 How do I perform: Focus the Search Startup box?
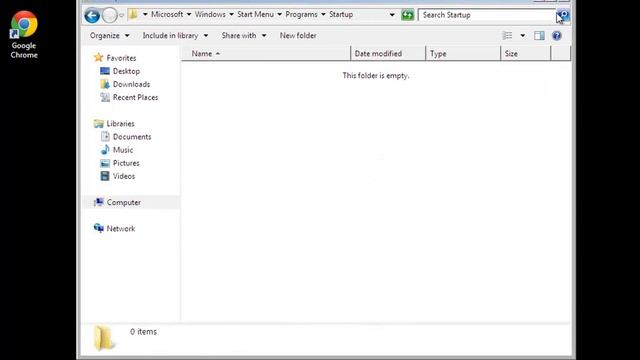[x=487, y=15]
